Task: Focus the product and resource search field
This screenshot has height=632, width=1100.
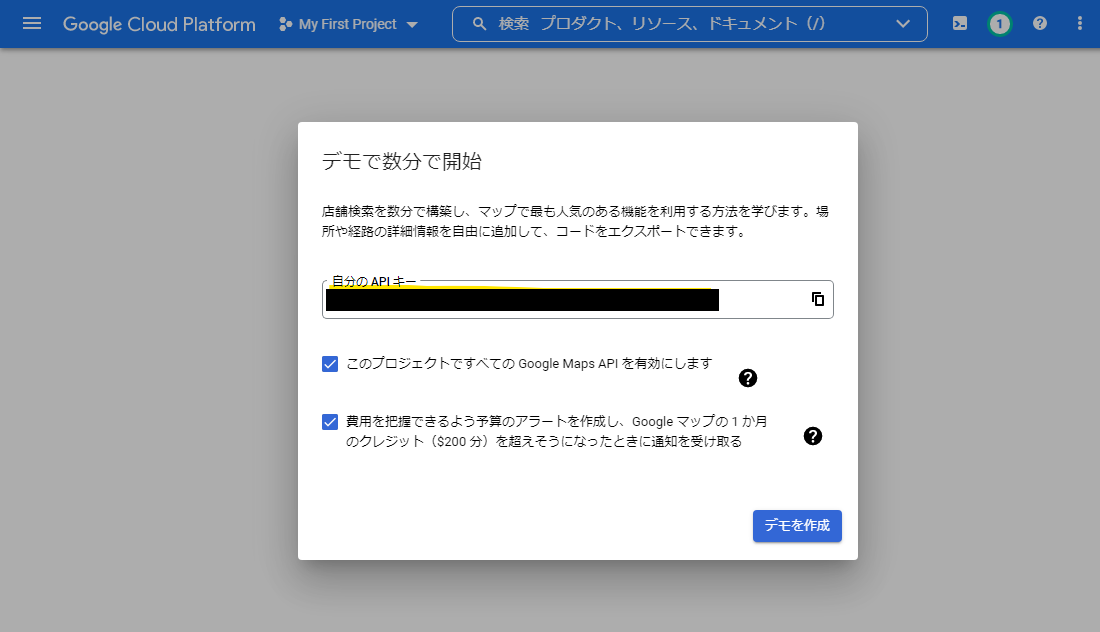Action: [690, 24]
